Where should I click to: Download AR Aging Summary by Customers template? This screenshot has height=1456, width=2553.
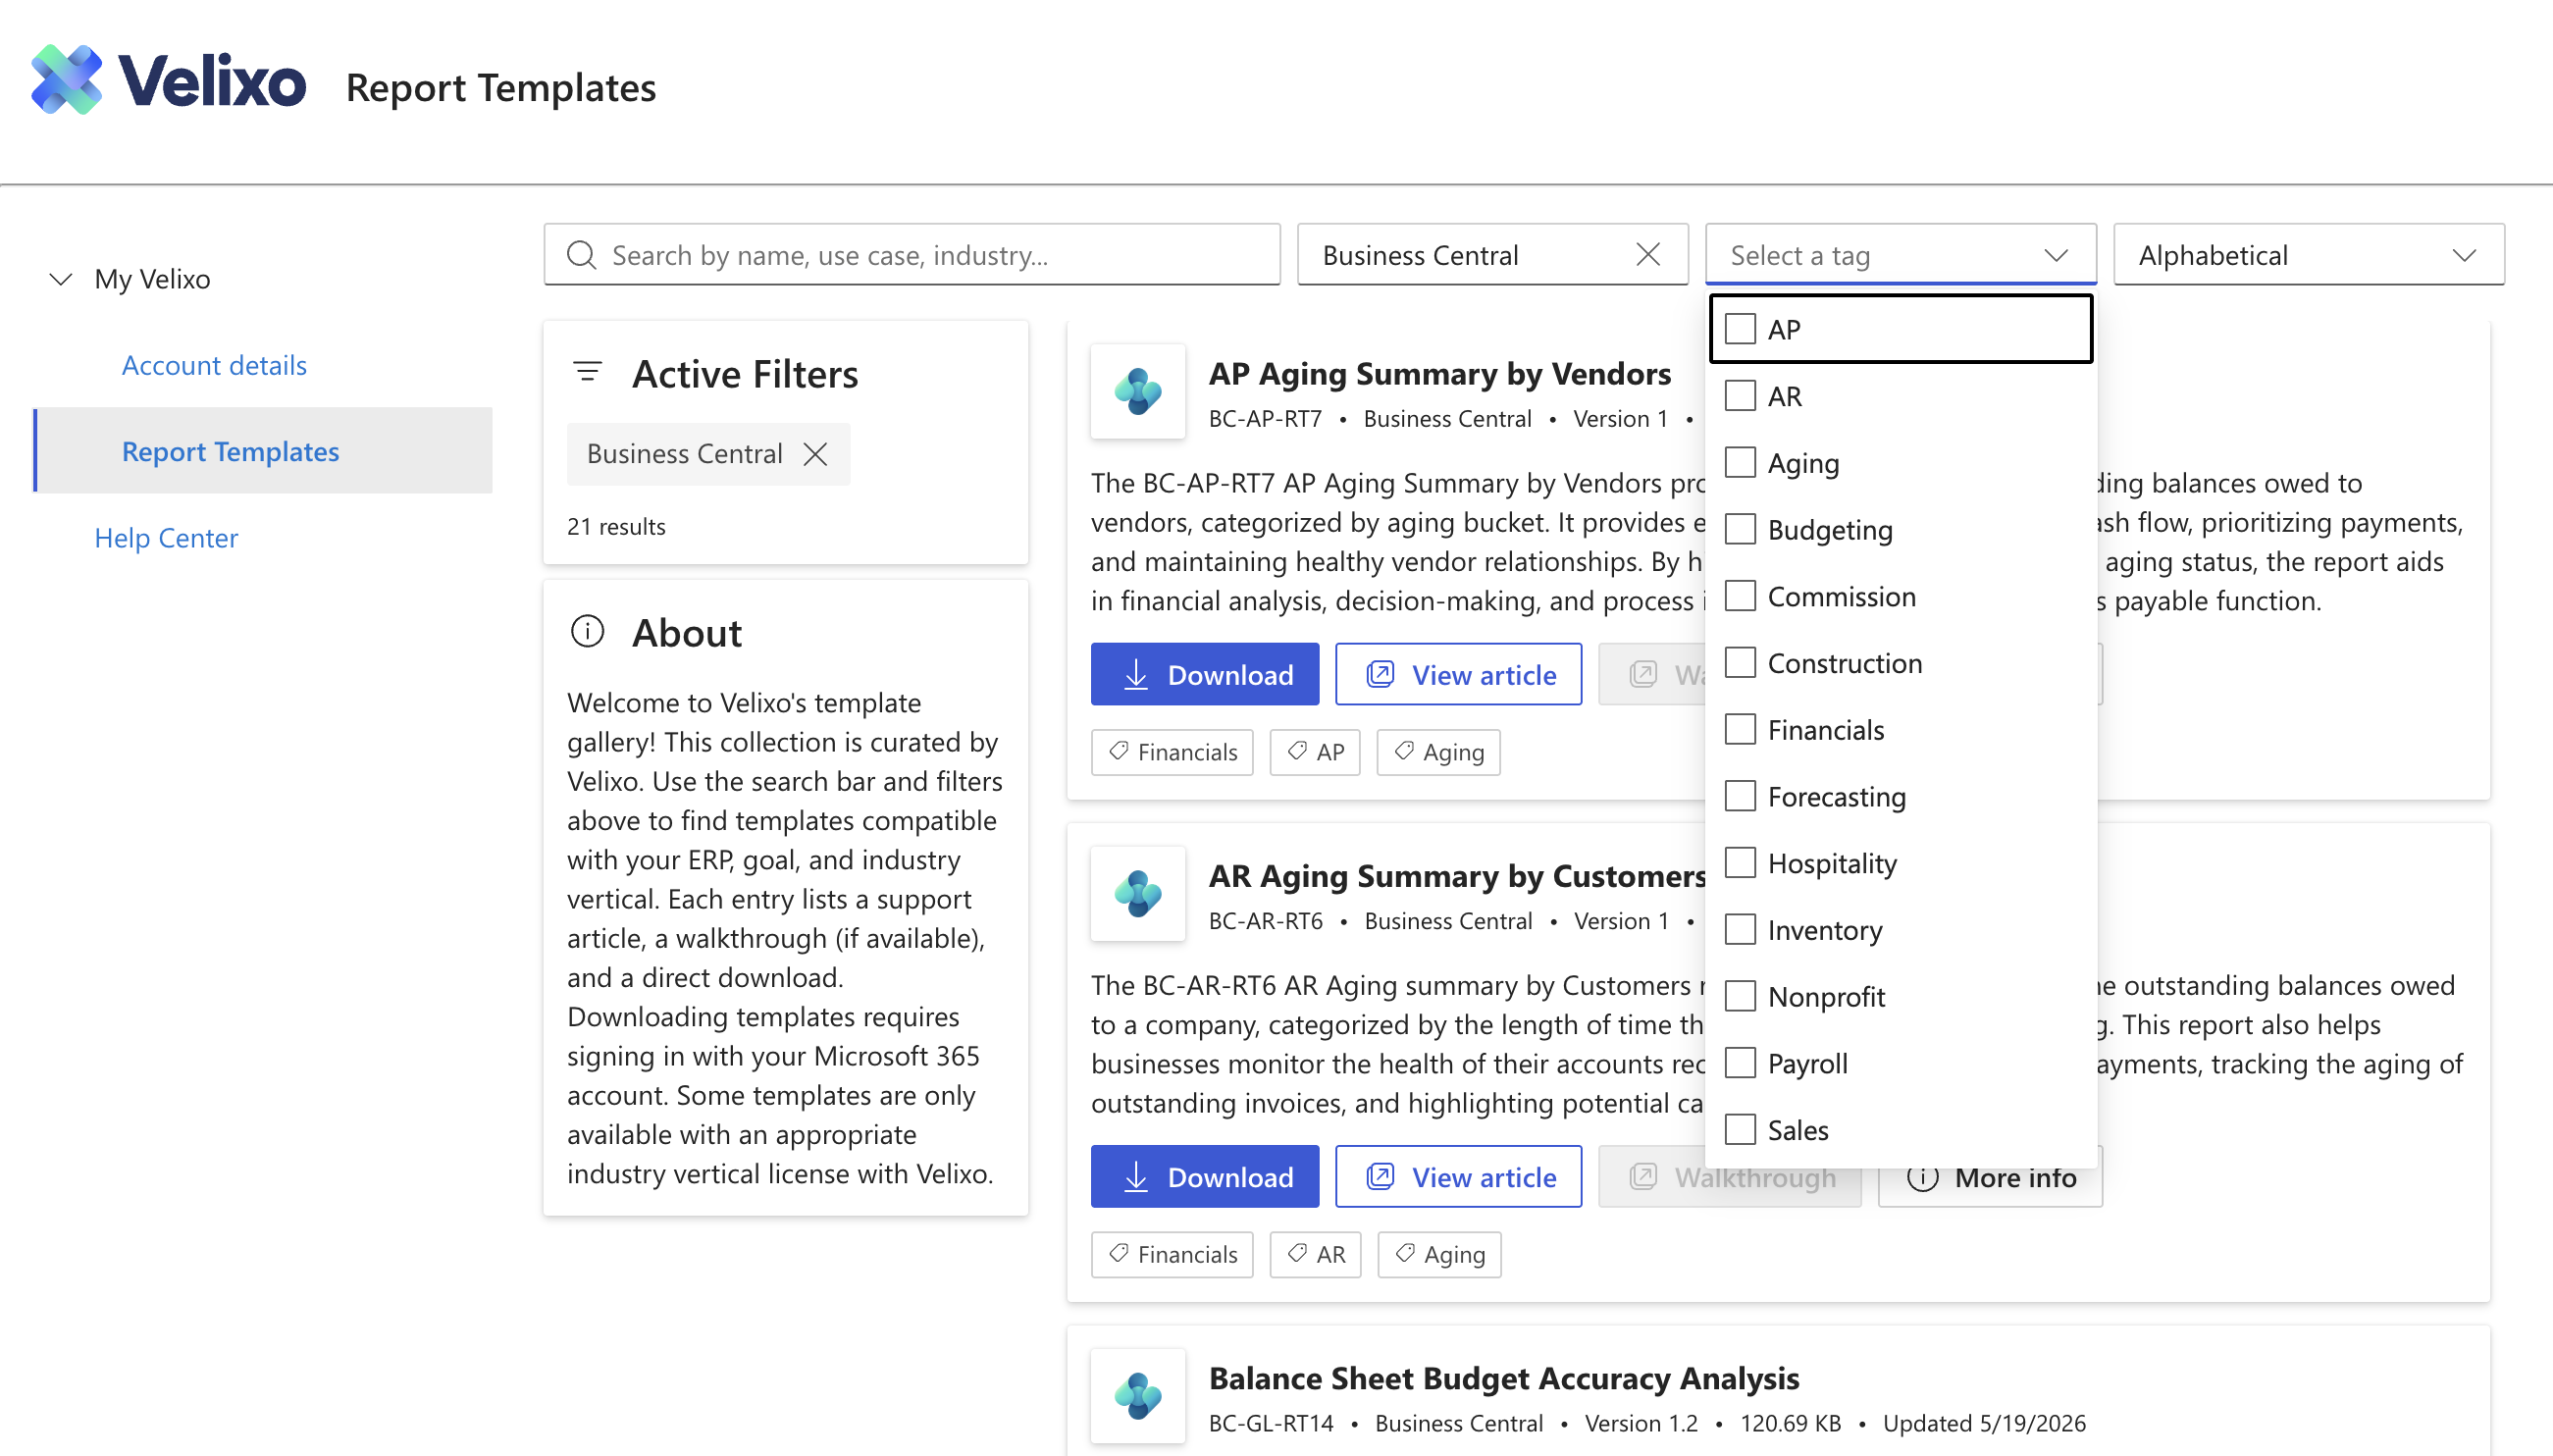click(x=1204, y=1177)
